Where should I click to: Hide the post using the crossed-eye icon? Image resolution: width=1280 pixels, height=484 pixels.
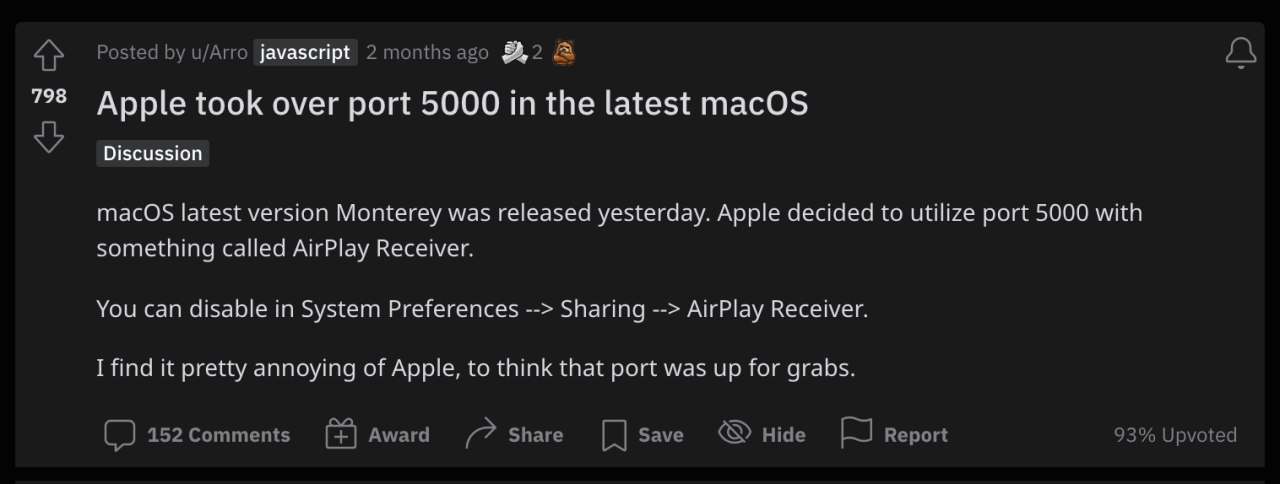pos(734,433)
